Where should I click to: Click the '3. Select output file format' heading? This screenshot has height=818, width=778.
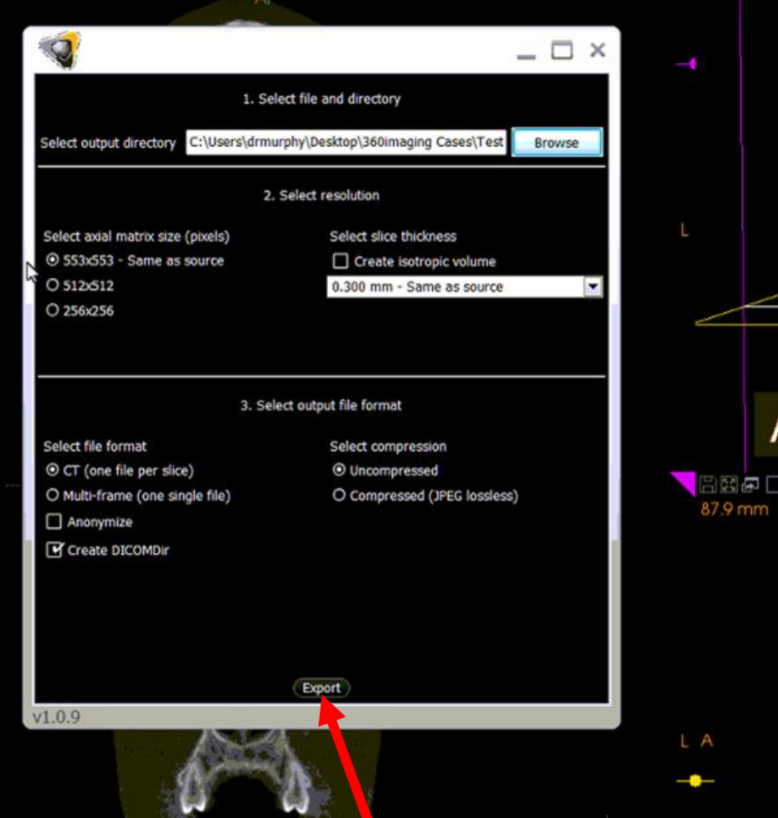point(321,405)
